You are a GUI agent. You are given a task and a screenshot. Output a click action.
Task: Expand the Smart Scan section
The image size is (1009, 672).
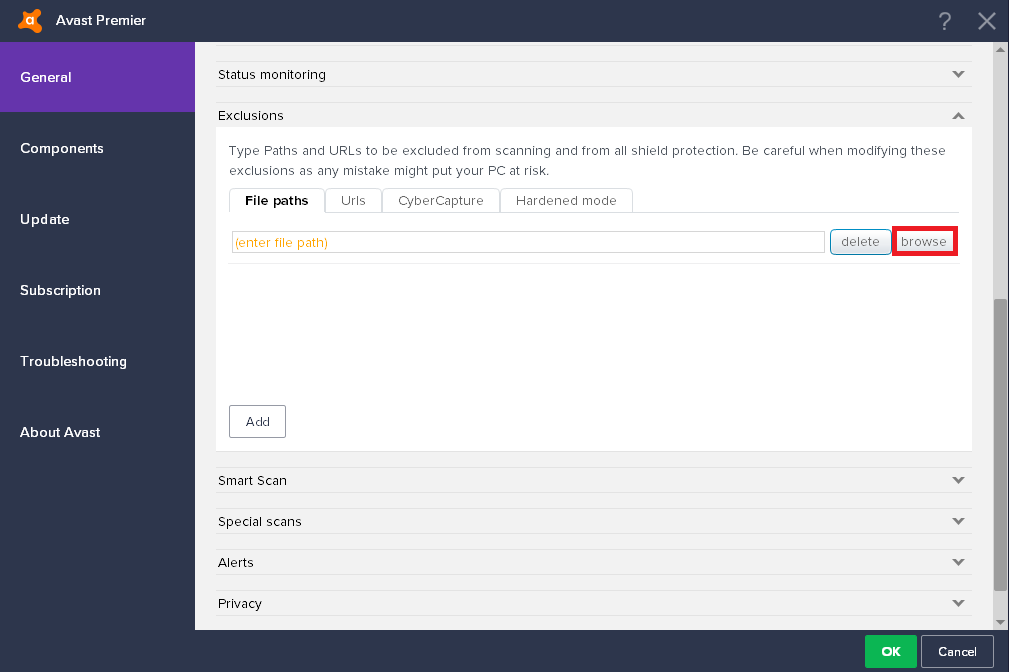pyautogui.click(x=958, y=480)
